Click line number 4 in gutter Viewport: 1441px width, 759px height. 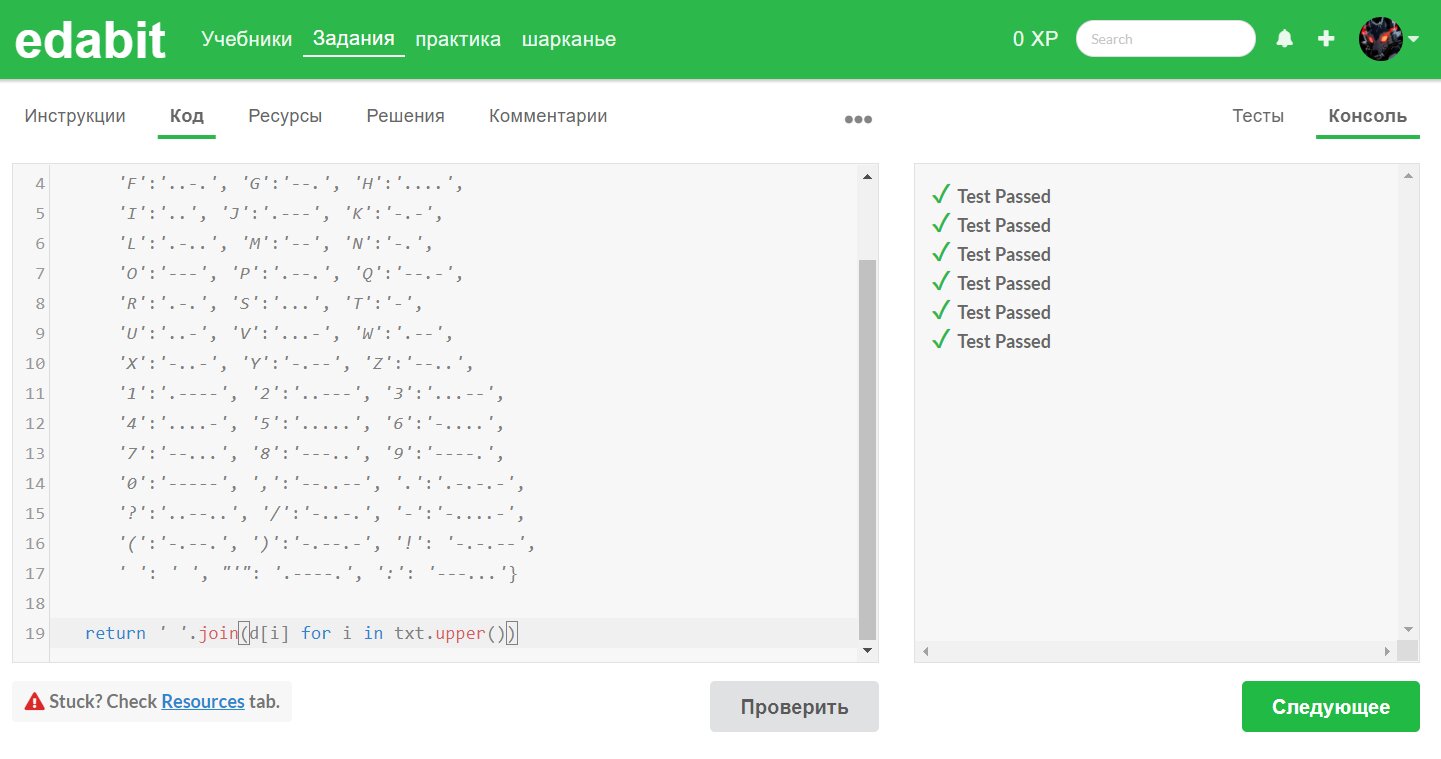click(40, 183)
